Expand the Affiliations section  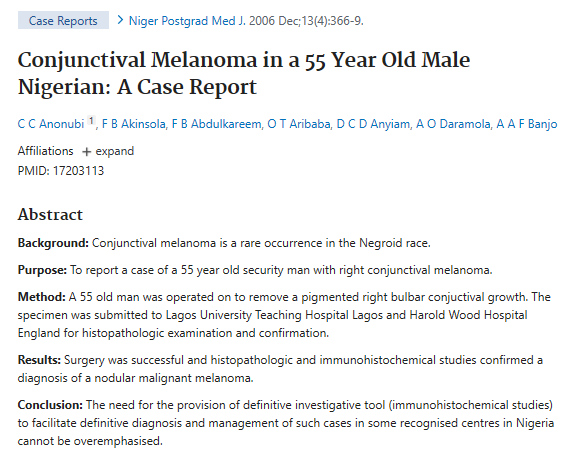pos(108,151)
